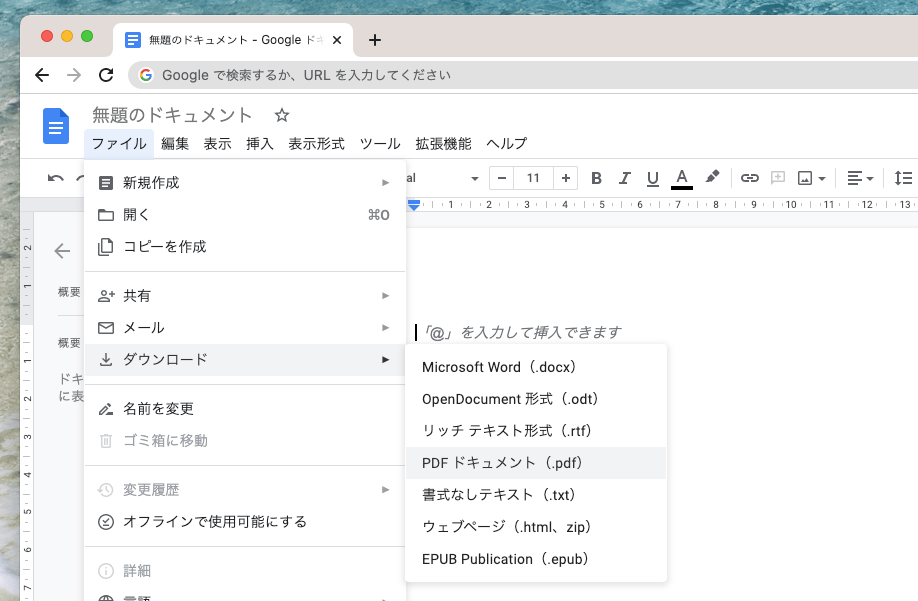The image size is (918, 601).
Task: Insert a link from the toolbar
Action: click(749, 178)
